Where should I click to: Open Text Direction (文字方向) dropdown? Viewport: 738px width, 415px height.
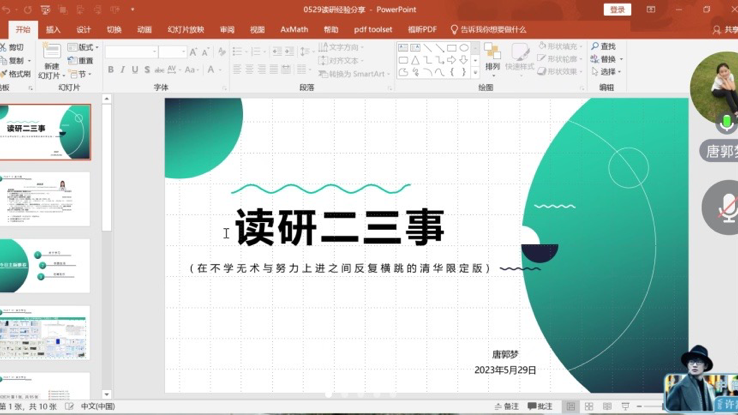[x=341, y=47]
